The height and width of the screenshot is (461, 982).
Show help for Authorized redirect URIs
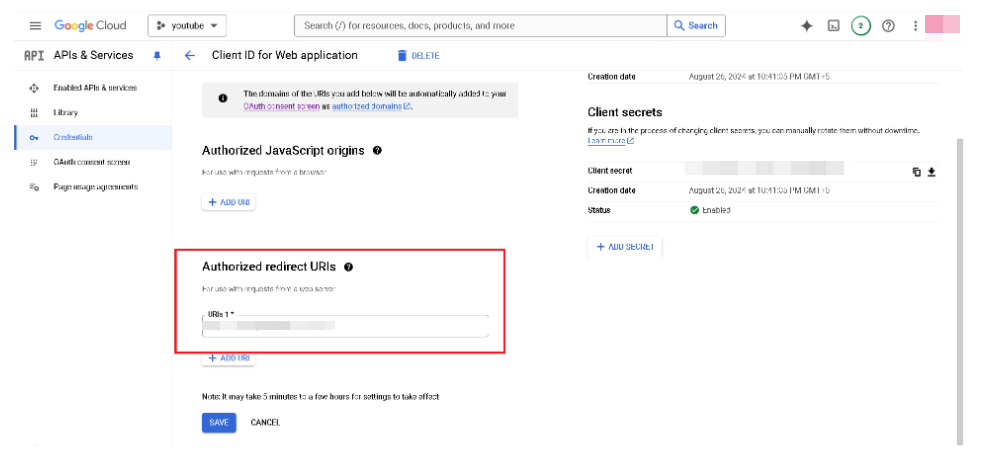click(348, 267)
